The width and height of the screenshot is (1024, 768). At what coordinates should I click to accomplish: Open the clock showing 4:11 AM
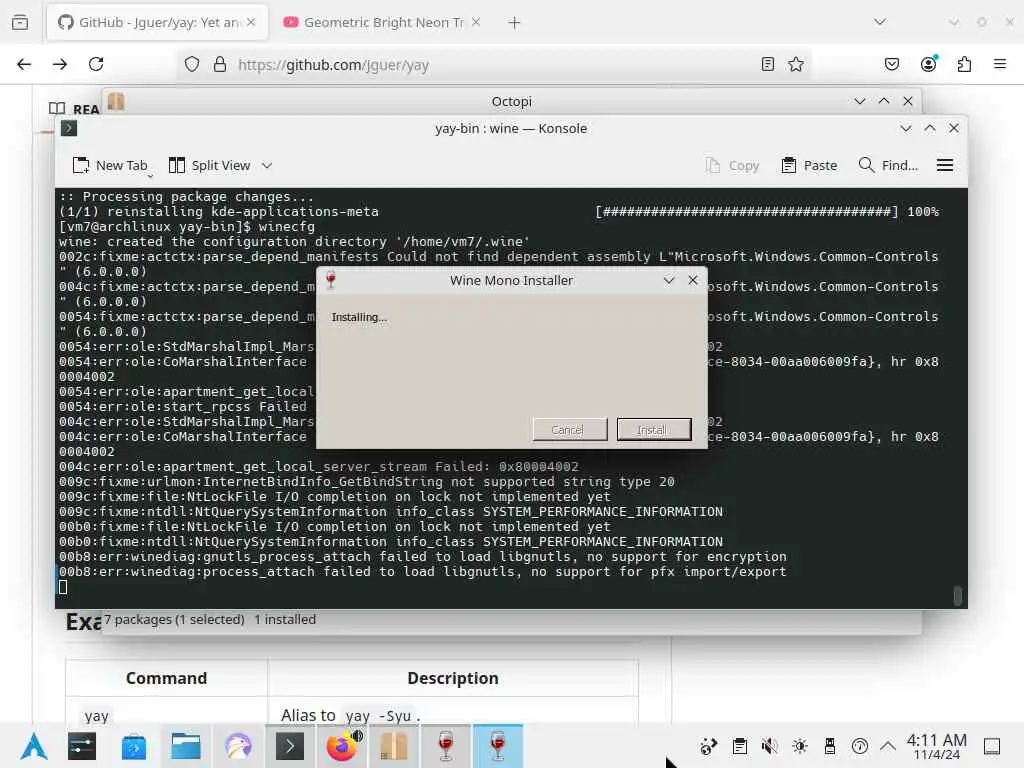937,746
